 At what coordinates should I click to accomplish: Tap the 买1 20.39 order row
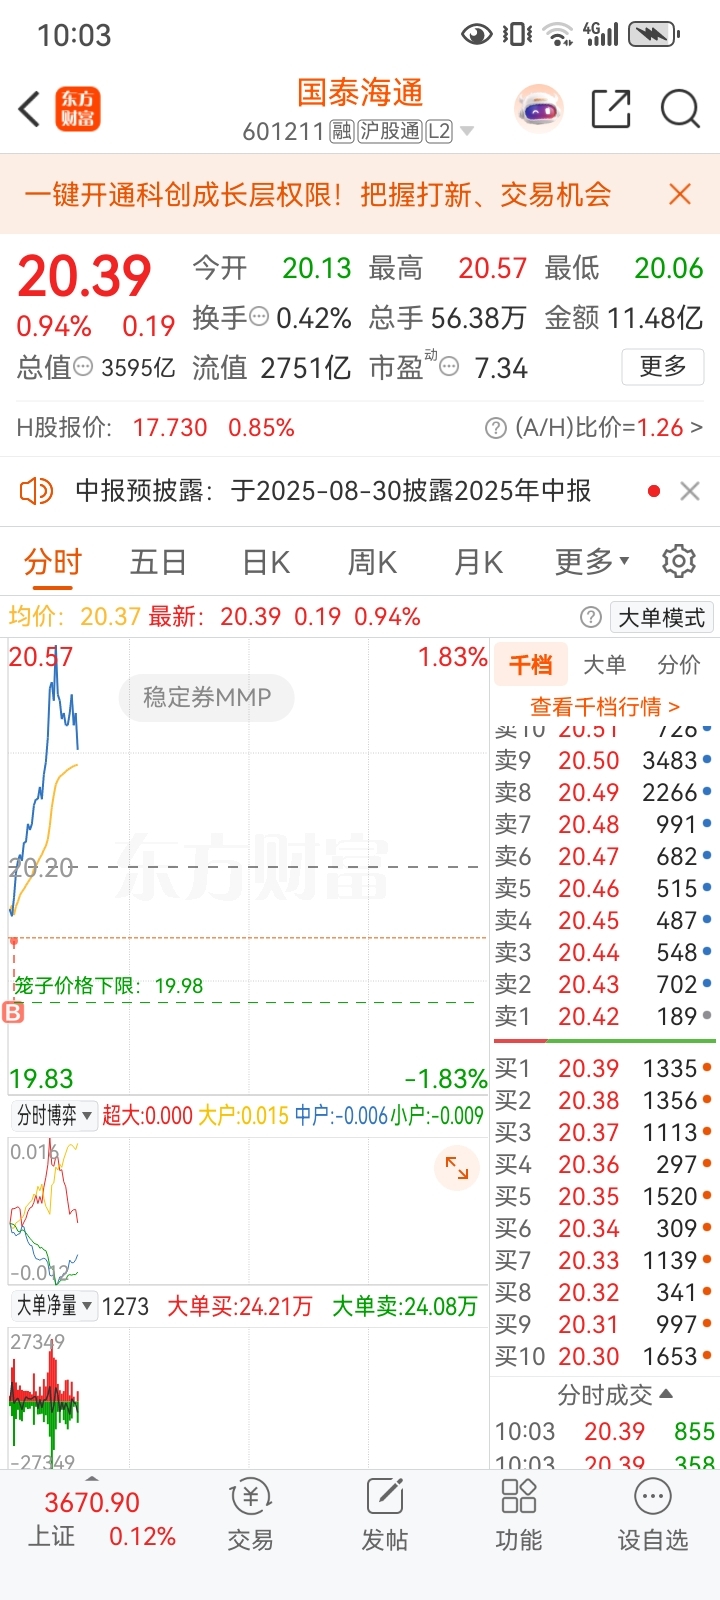coord(603,1068)
